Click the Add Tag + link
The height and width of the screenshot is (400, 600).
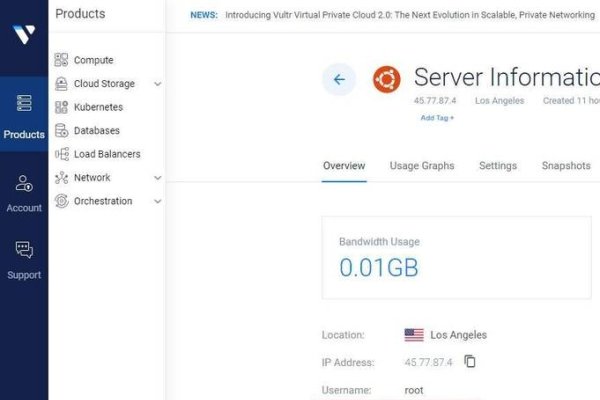[436, 118]
